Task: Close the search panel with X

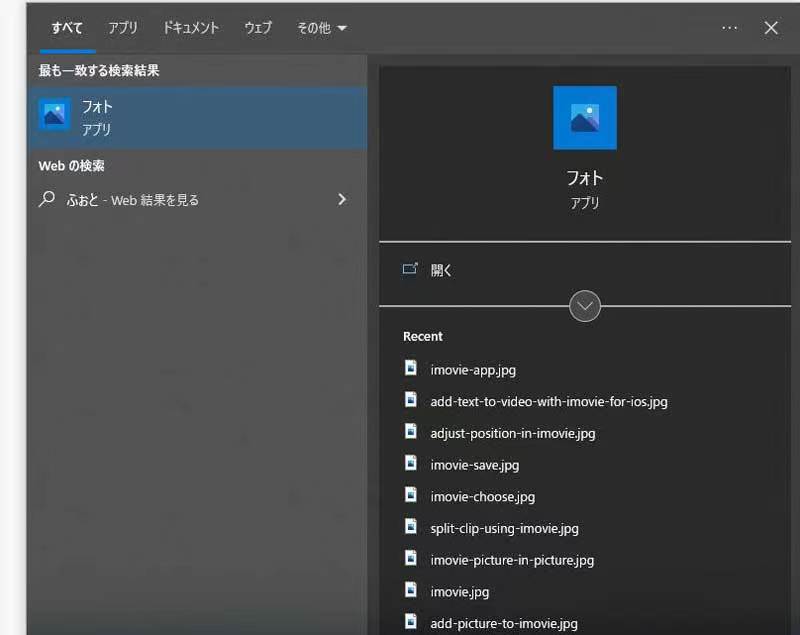Action: 771,28
